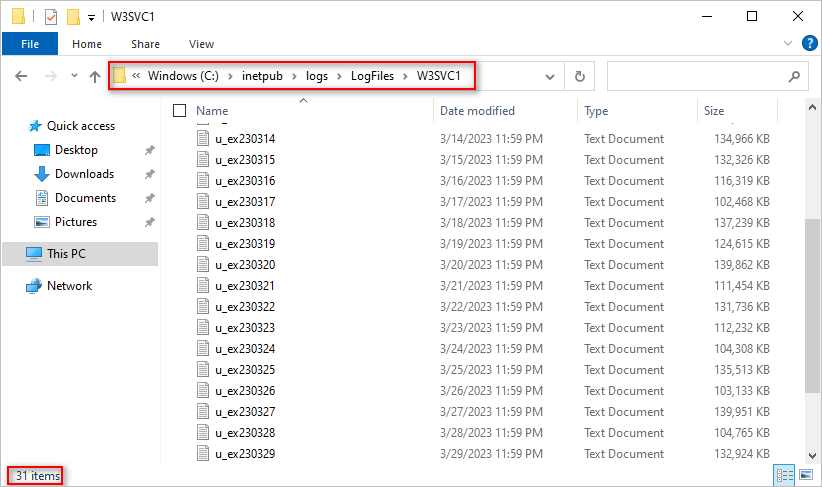Viewport: 822px width, 487px height.
Task: Tick the select-all items checkbox
Action: click(179, 111)
